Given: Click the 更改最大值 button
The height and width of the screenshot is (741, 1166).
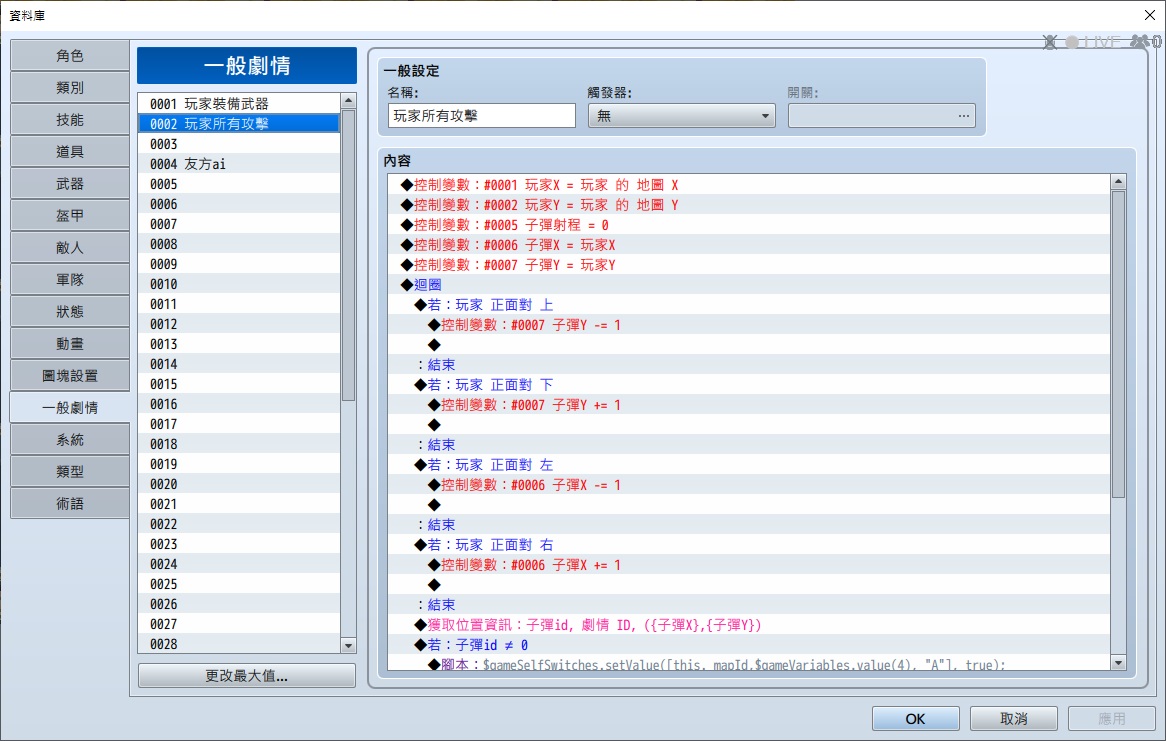Looking at the screenshot, I should pyautogui.click(x=247, y=676).
